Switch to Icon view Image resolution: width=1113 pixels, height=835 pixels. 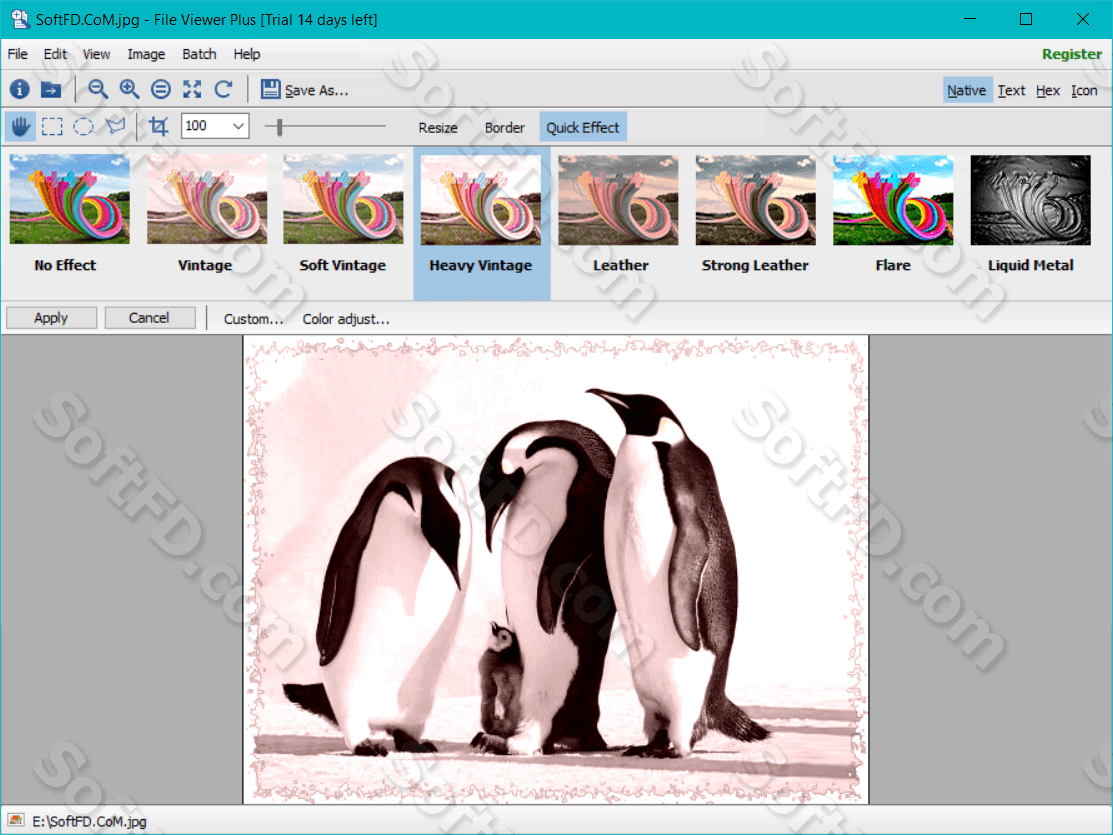coord(1084,90)
